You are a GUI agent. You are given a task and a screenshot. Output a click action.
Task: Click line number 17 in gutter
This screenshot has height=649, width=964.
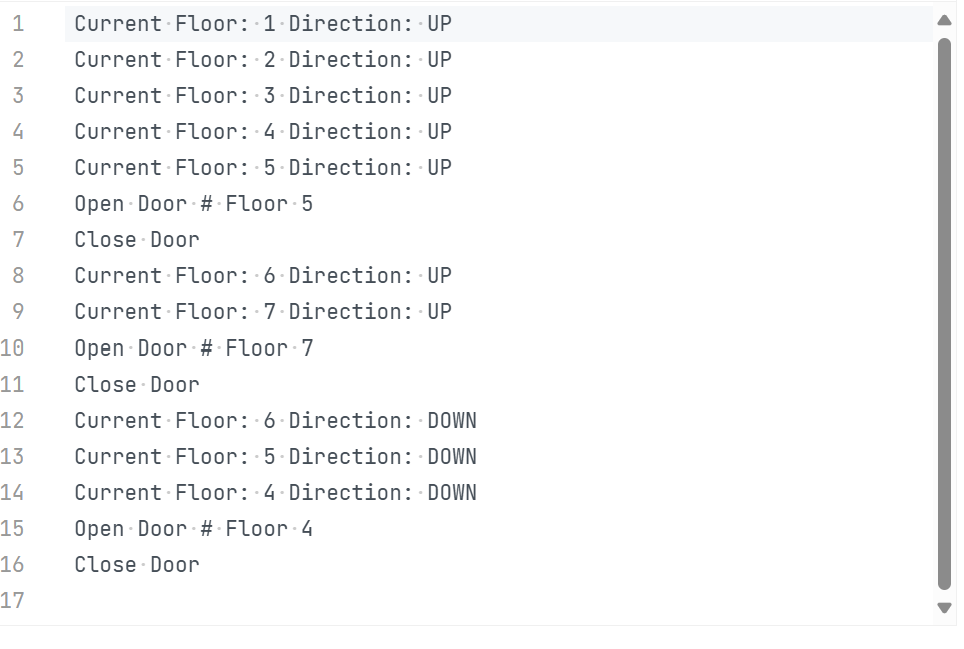(12, 600)
